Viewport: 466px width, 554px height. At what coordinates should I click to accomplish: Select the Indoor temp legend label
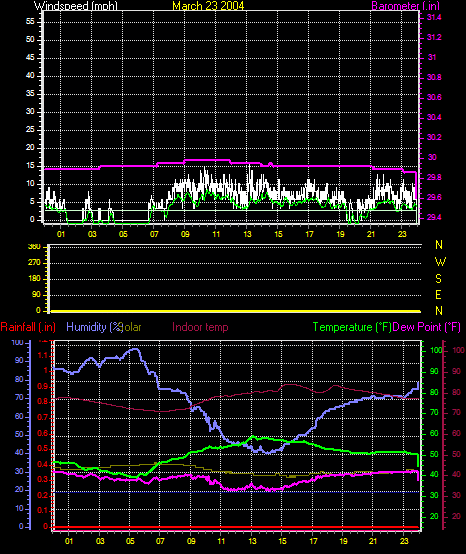click(200, 327)
